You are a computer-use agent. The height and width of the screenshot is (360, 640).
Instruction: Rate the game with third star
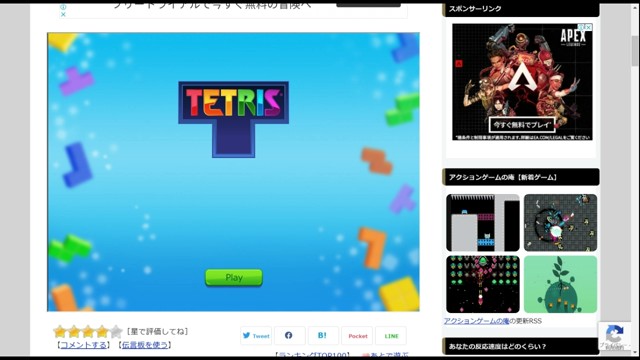(x=88, y=331)
